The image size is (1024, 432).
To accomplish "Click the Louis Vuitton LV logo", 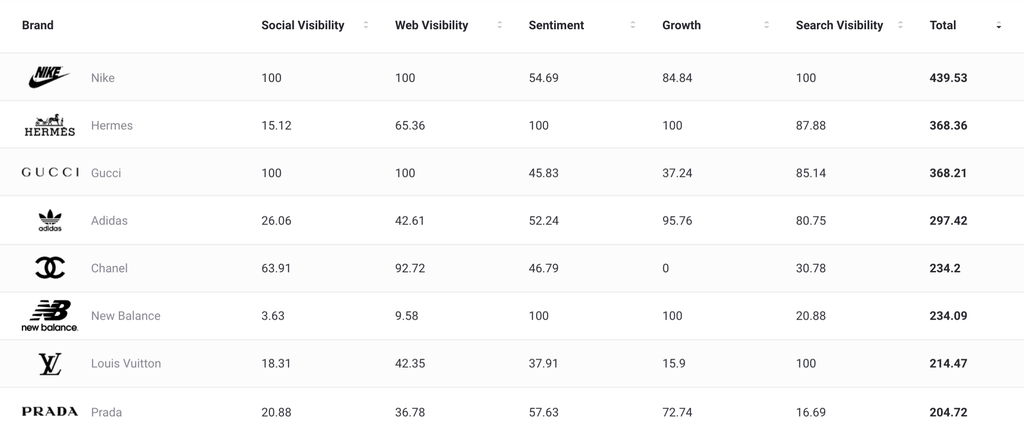I will [x=50, y=363].
